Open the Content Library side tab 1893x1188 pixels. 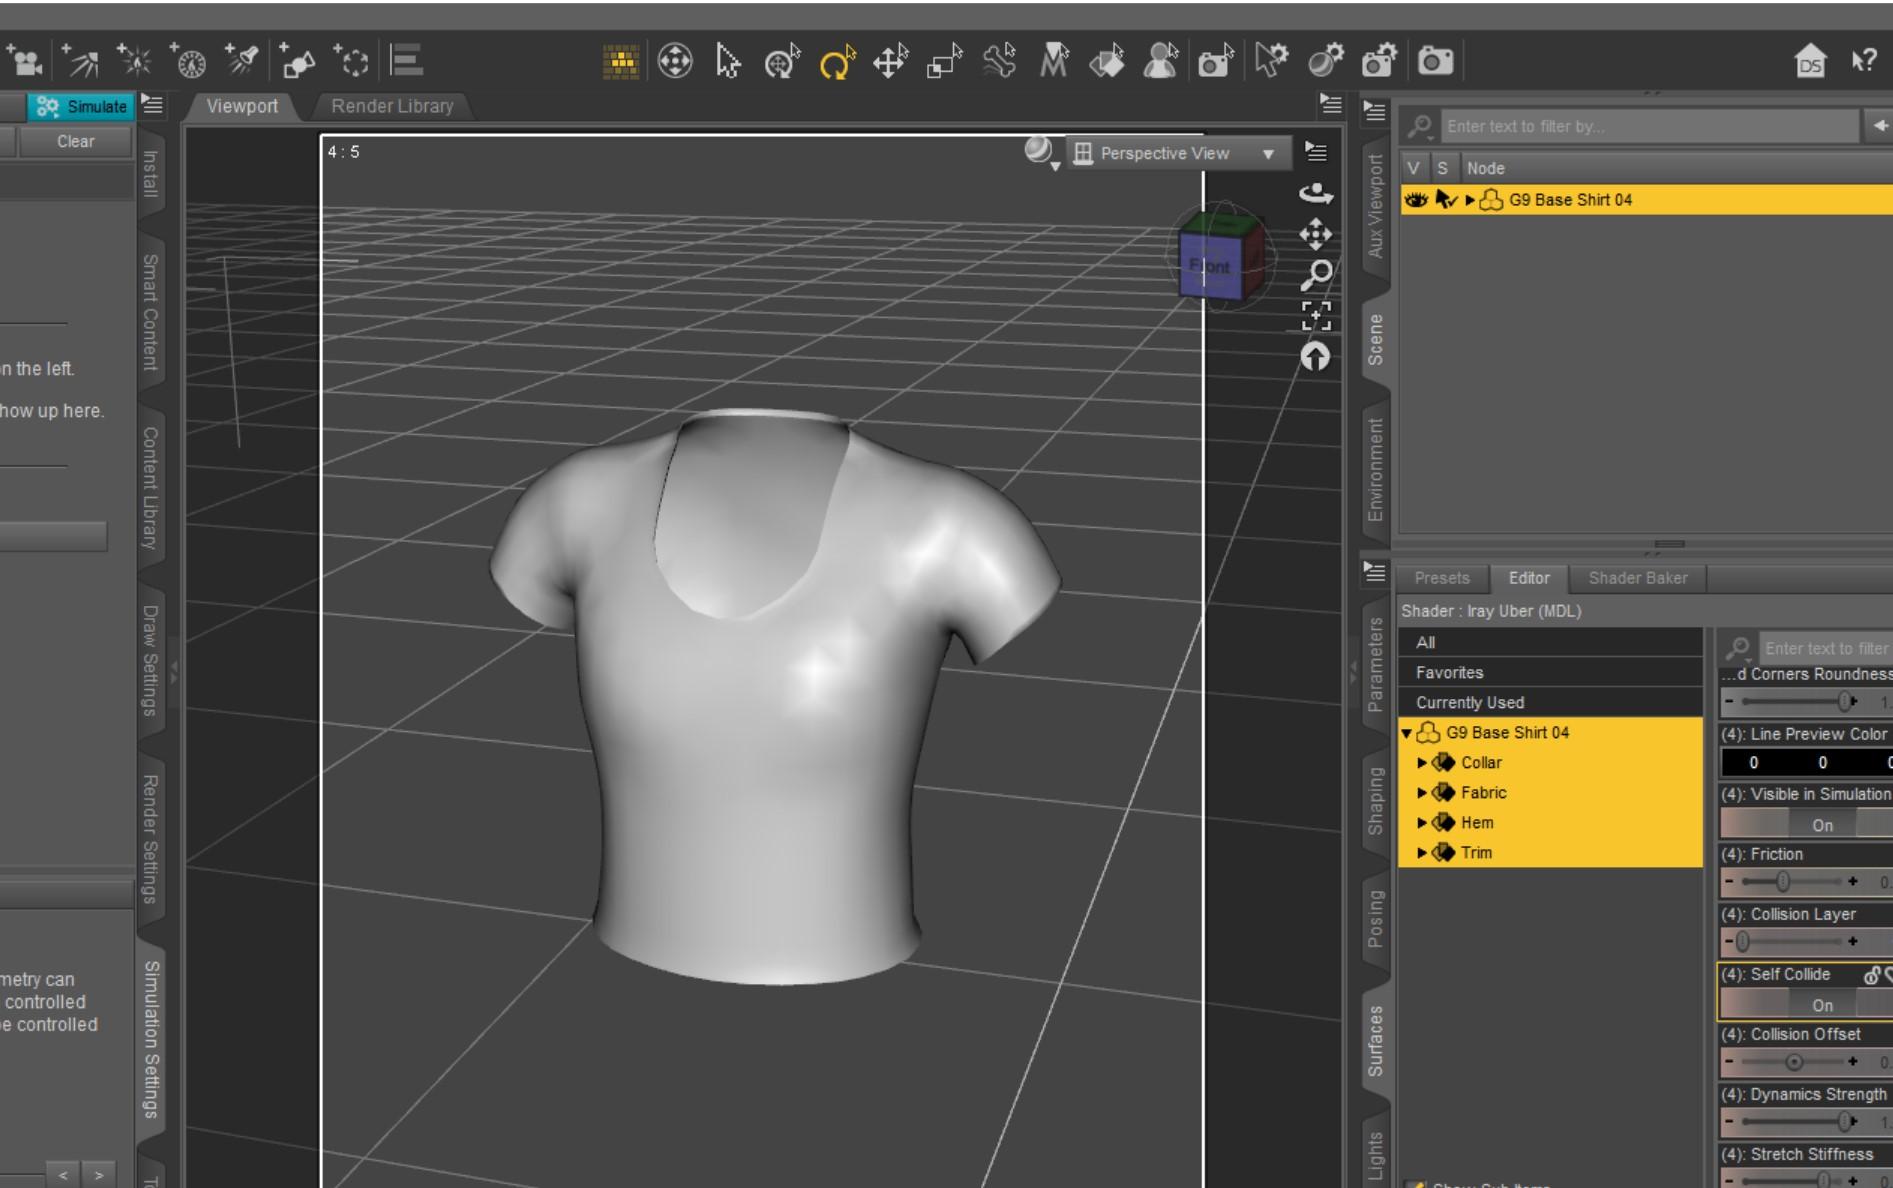click(x=150, y=488)
